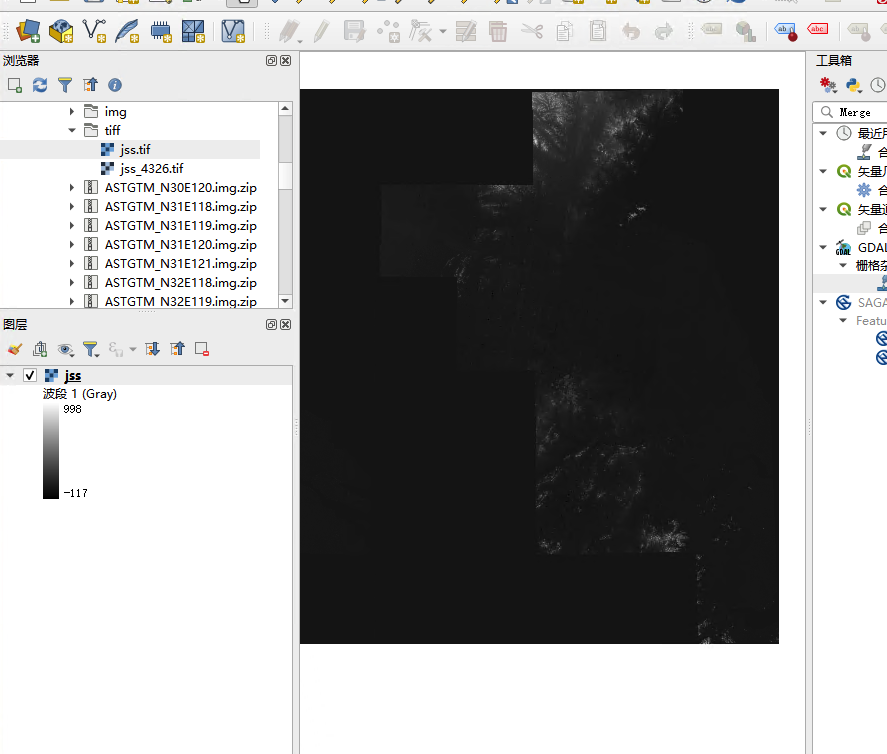This screenshot has width=887, height=754.
Task: Click the remove layer button in Layers panel
Action: (x=200, y=349)
